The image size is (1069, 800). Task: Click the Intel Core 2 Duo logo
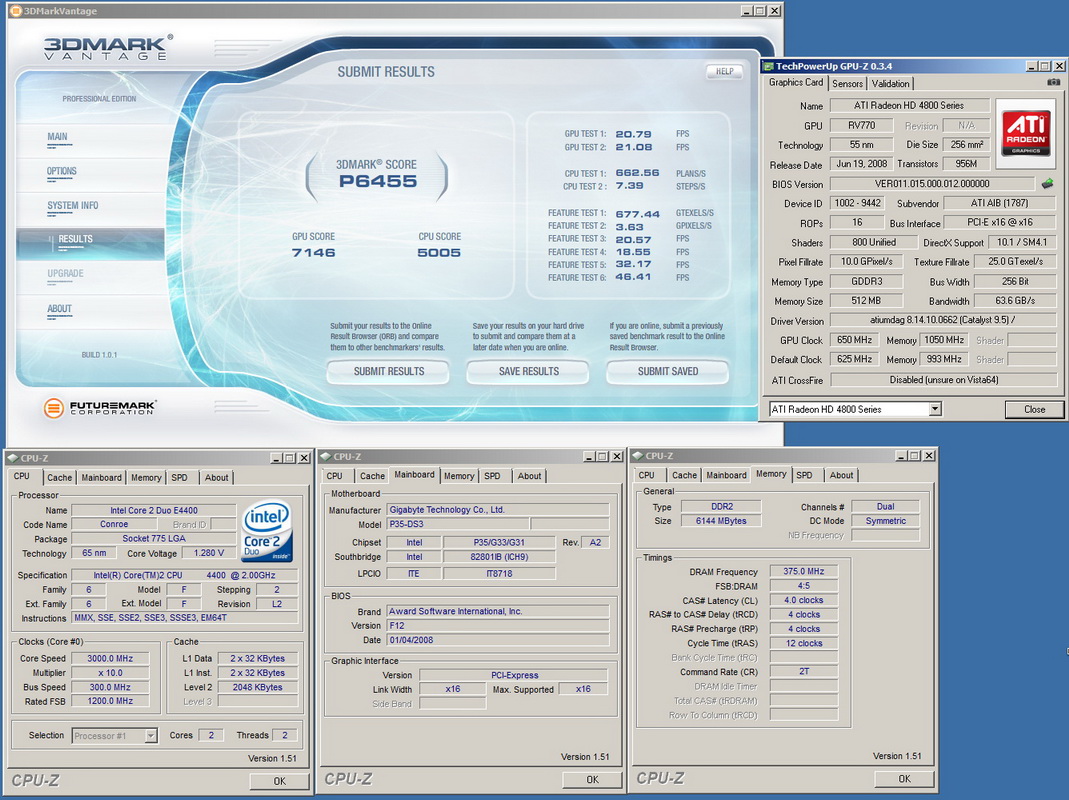click(268, 532)
